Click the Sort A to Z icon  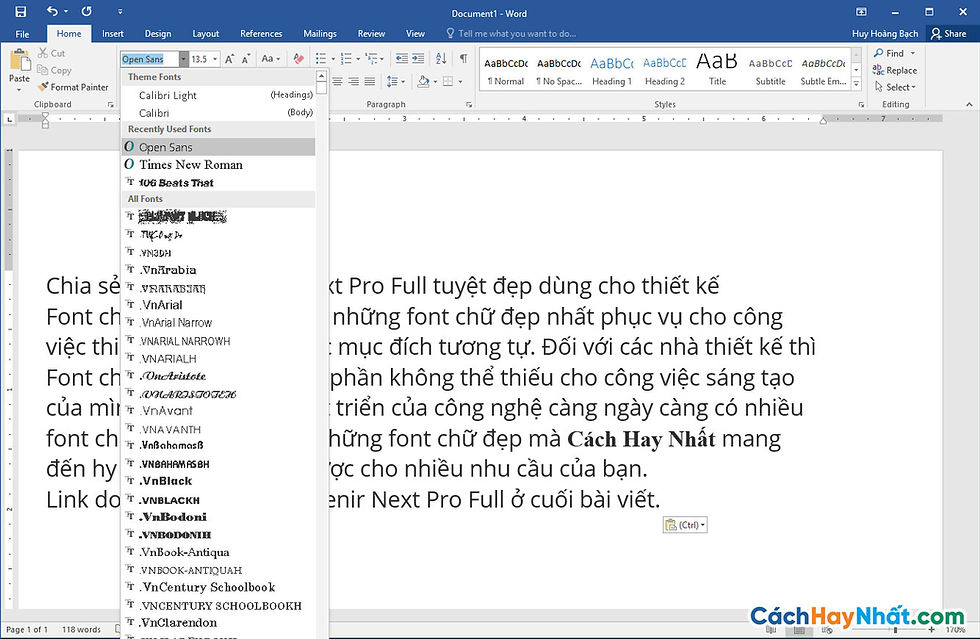[441, 59]
